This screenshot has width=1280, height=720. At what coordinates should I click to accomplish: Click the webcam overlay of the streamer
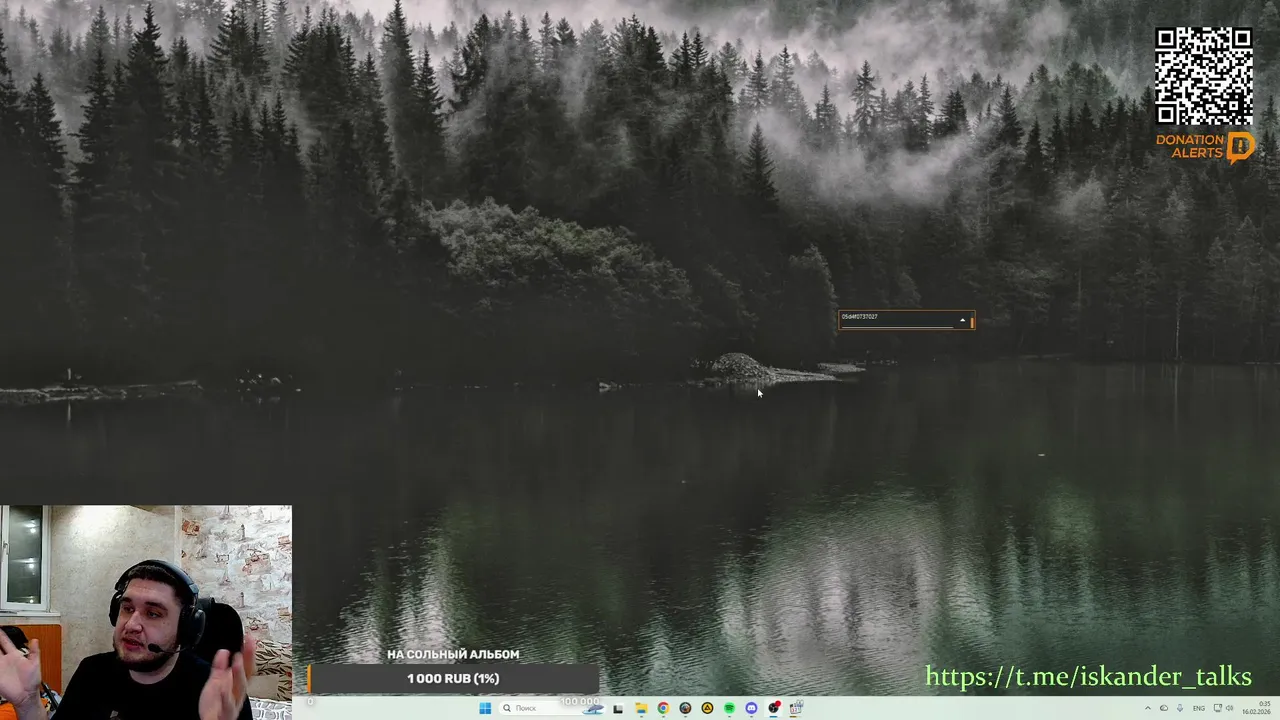[x=146, y=612]
